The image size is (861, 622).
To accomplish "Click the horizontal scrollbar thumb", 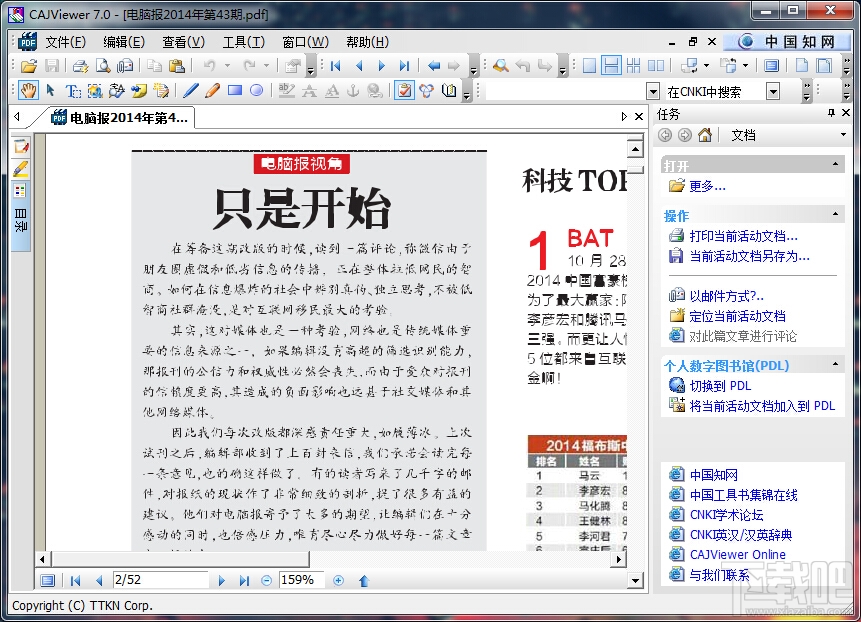I will (x=180, y=559).
